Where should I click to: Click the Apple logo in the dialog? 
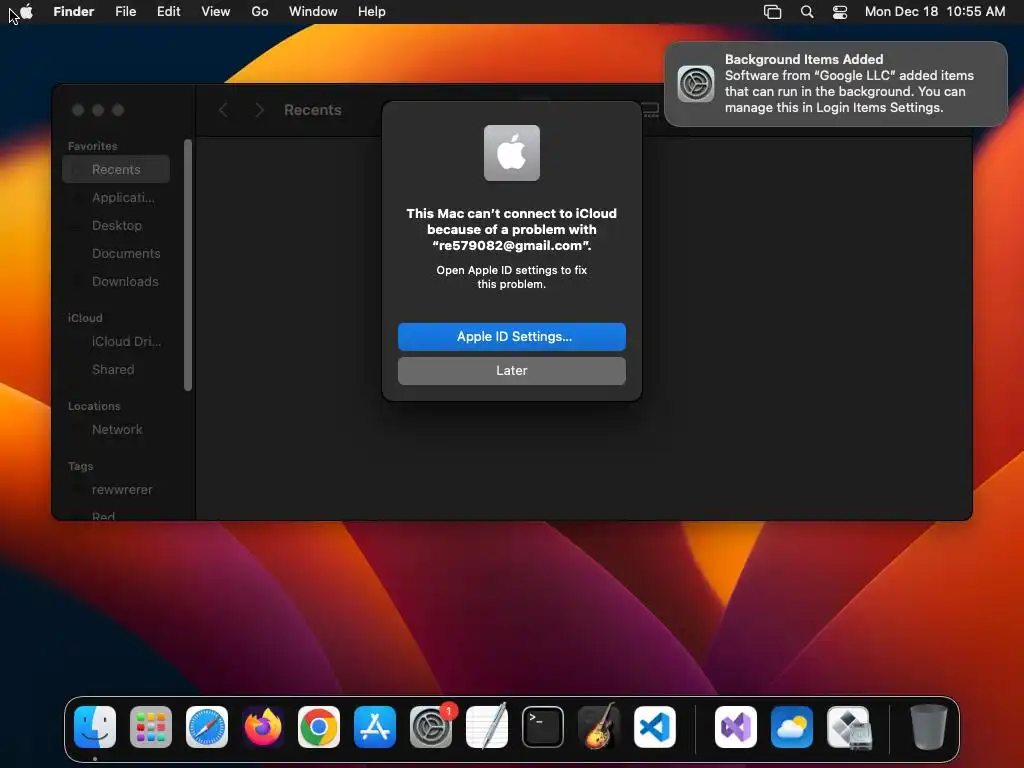[512, 153]
